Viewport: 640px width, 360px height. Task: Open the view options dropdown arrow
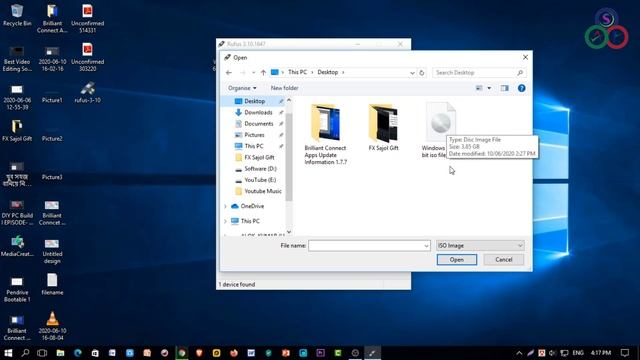point(489,88)
